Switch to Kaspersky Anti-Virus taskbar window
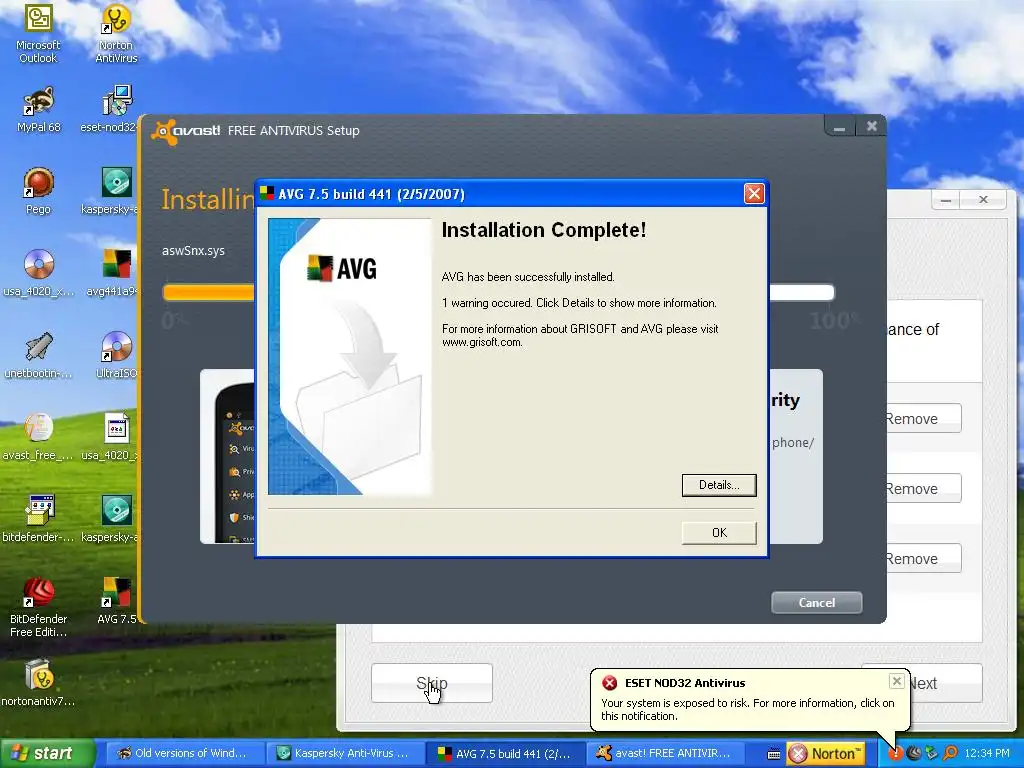This screenshot has height=768, width=1024. click(343, 754)
